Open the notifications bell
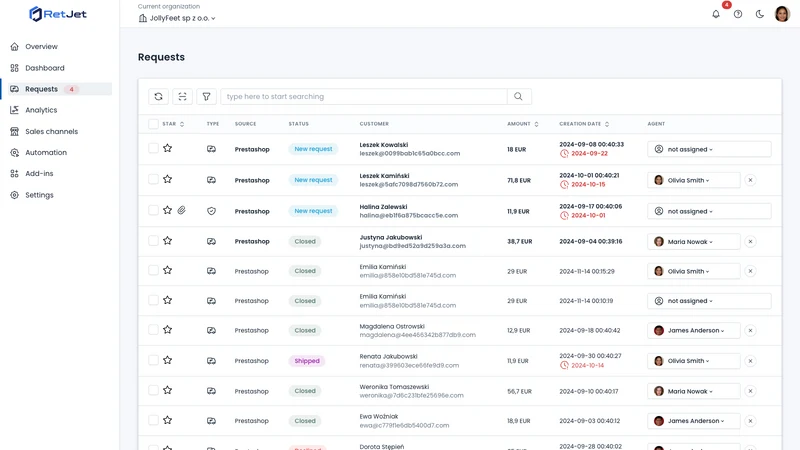800x450 pixels. click(x=716, y=14)
